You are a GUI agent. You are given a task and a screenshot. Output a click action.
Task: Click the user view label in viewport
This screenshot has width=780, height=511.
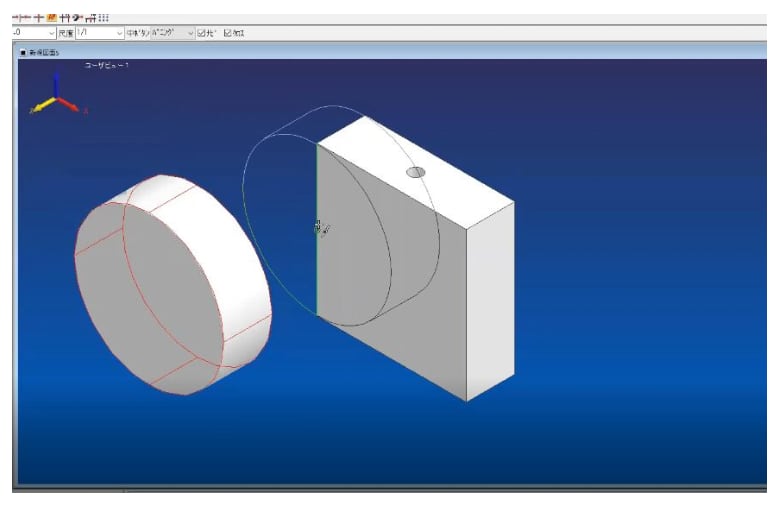[x=107, y=65]
